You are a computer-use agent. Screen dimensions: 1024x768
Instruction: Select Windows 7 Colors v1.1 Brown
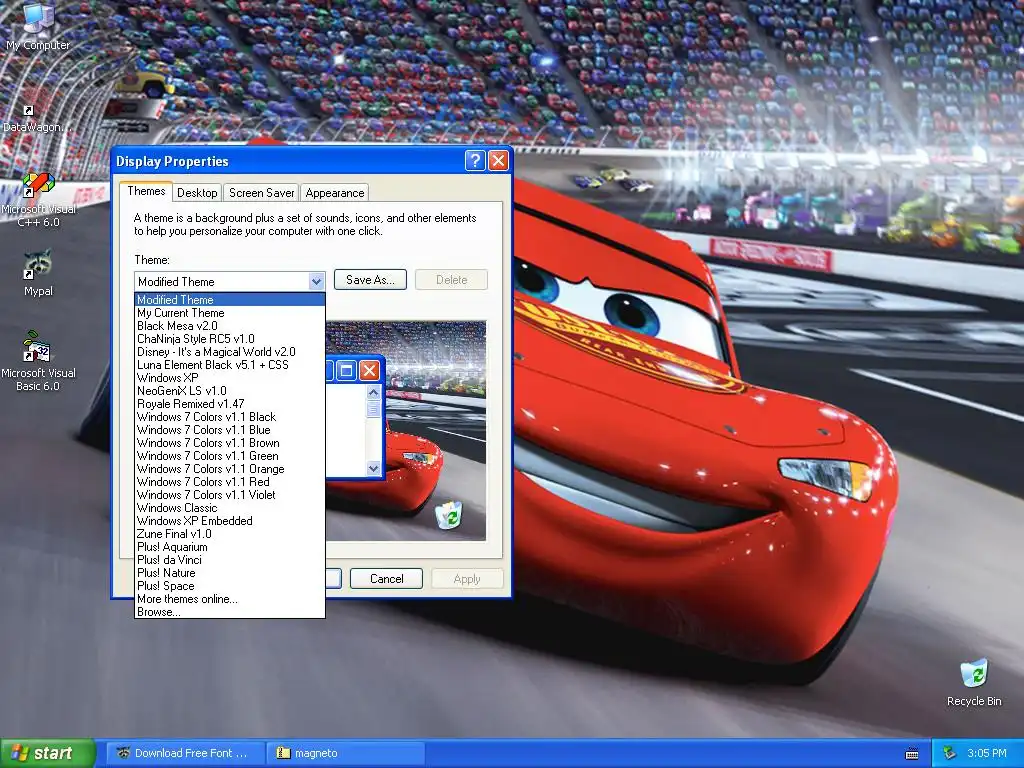pyautogui.click(x=230, y=443)
